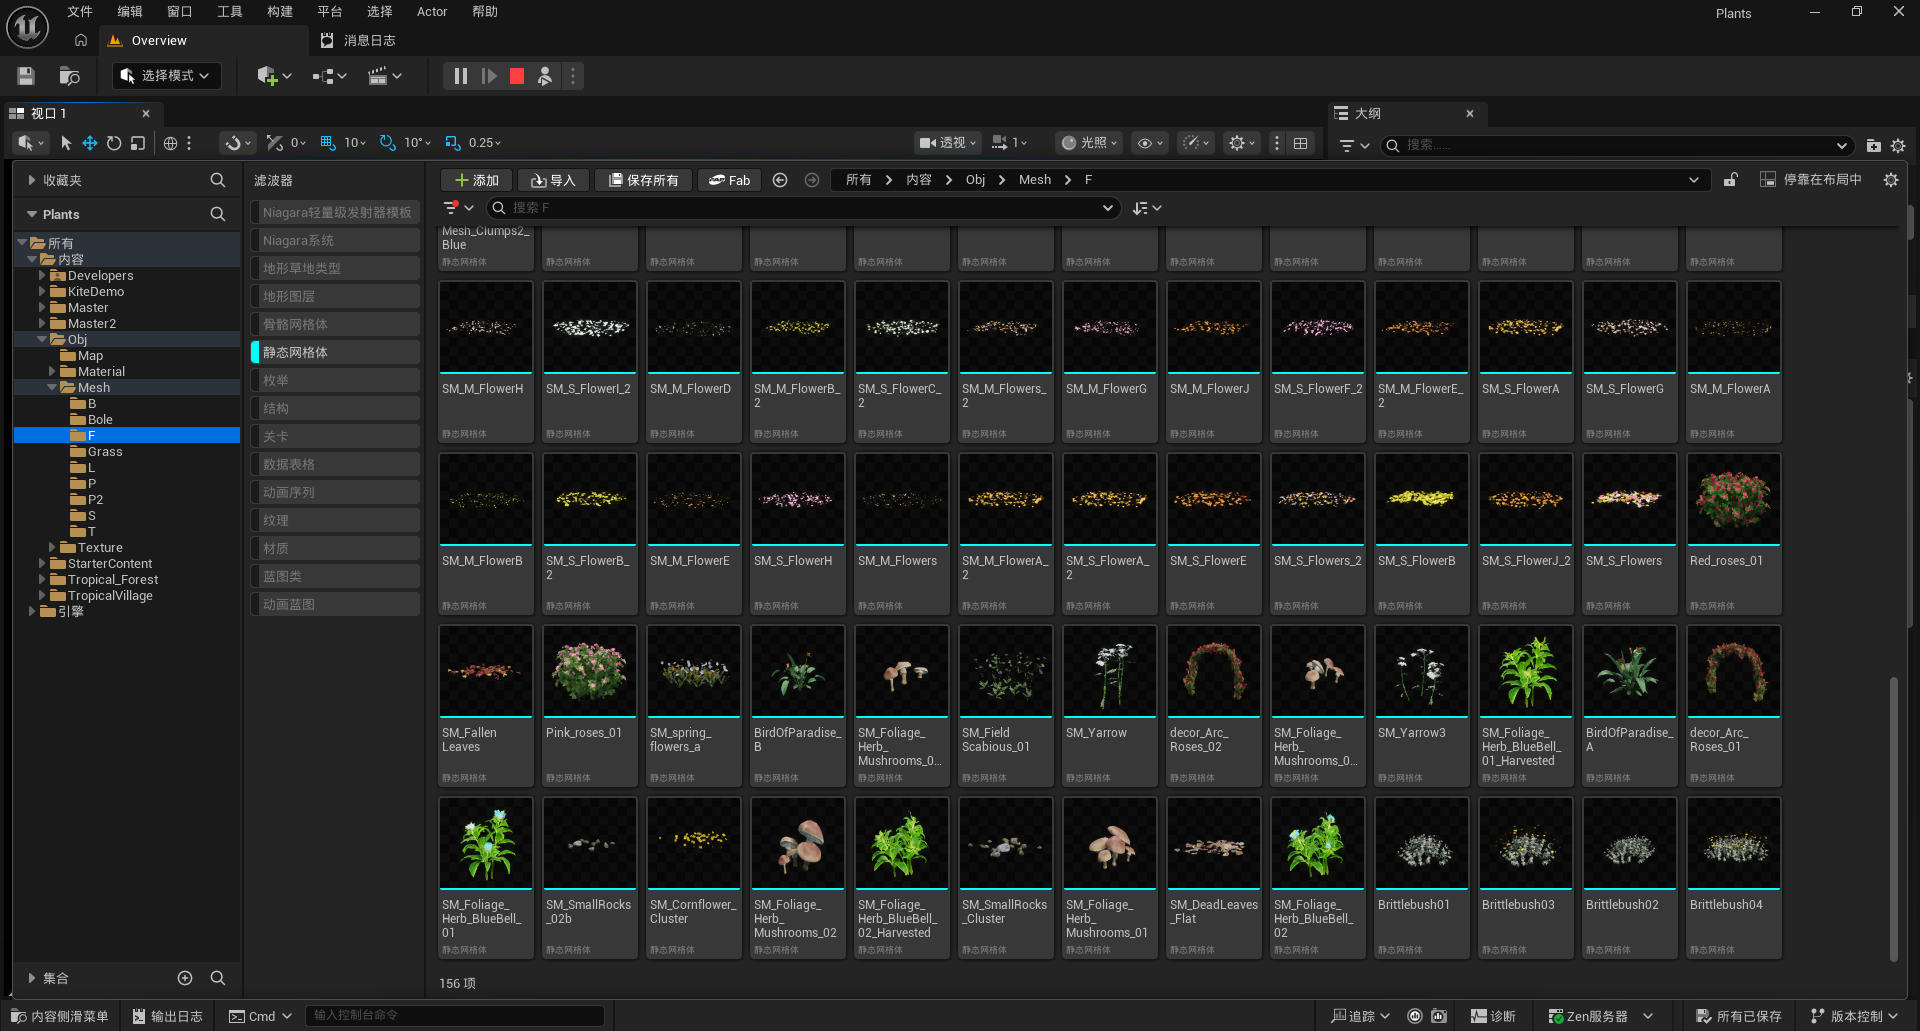This screenshot has width=1920, height=1031.
Task: Toggle rotation snapping
Action: pos(387,143)
